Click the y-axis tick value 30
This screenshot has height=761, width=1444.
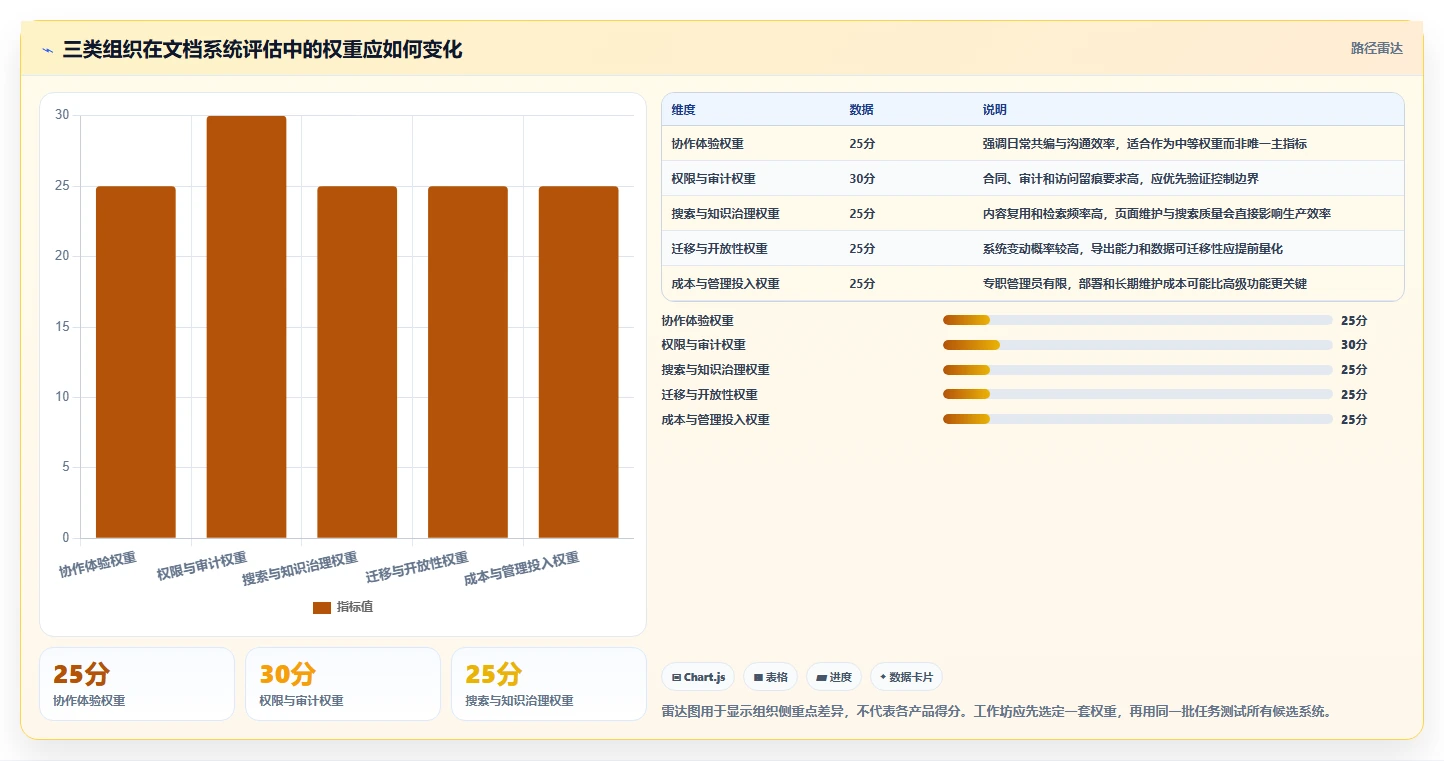pos(62,115)
